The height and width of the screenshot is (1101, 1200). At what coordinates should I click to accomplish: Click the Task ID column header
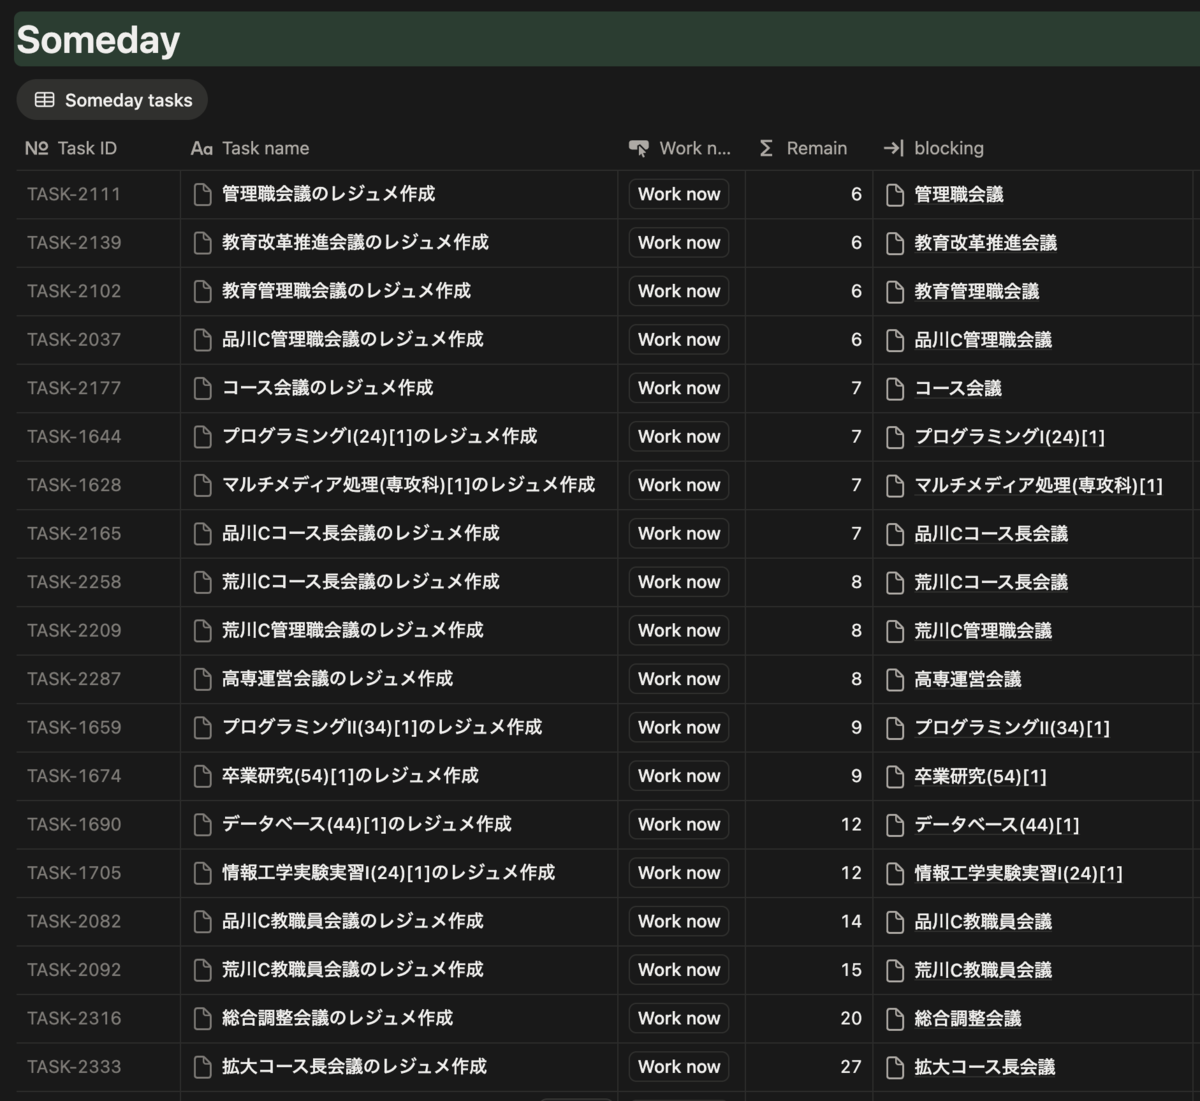click(x=71, y=148)
